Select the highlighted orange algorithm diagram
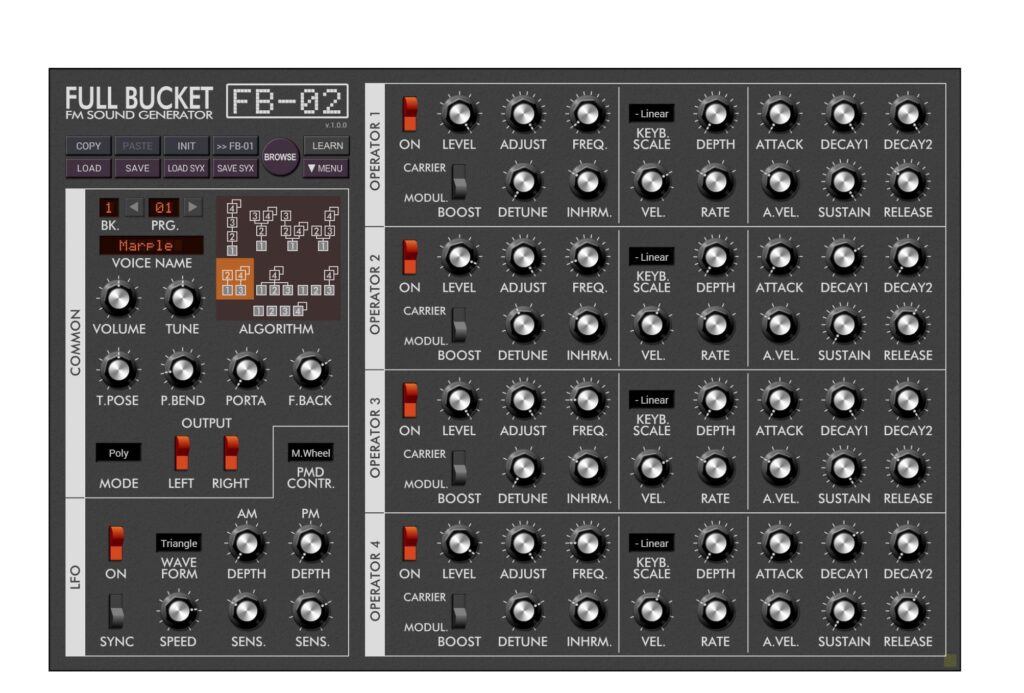The height and width of the screenshot is (693, 1024). [234, 281]
